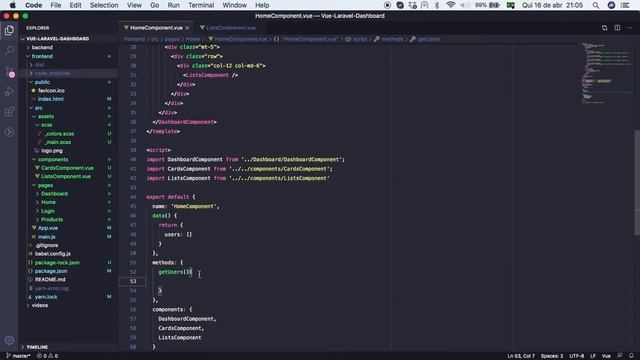Collapse the components folder
Viewport: 640px width, 360px height.
click(53, 159)
